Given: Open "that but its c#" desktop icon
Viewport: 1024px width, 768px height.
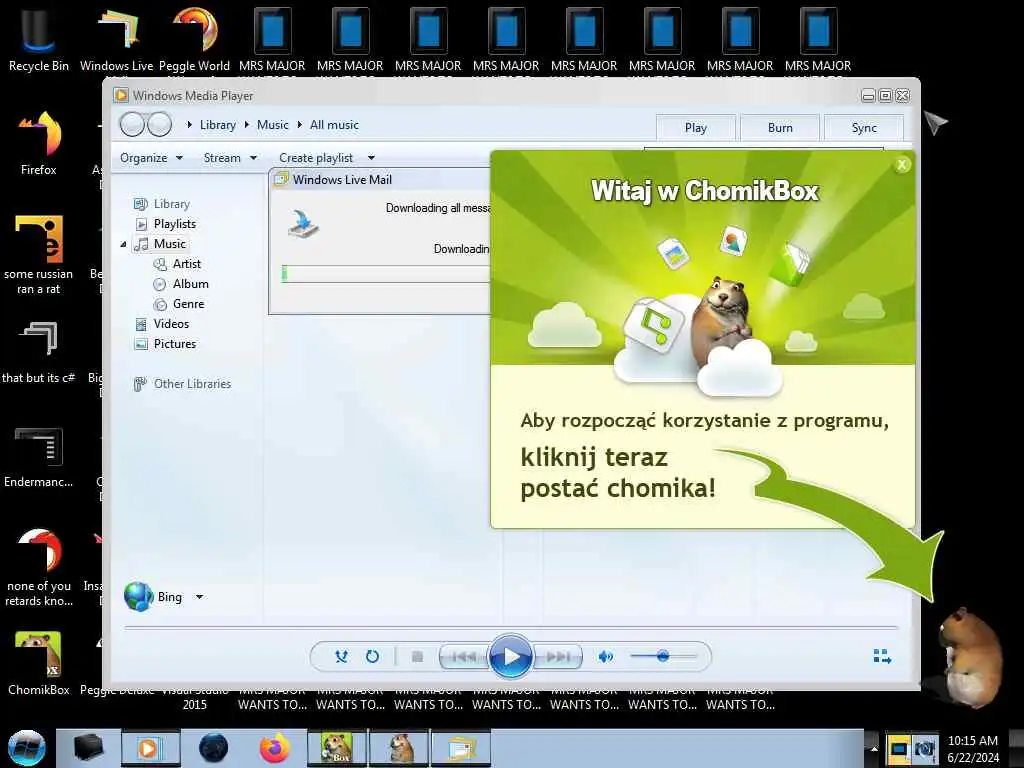Looking at the screenshot, I should pos(39,351).
